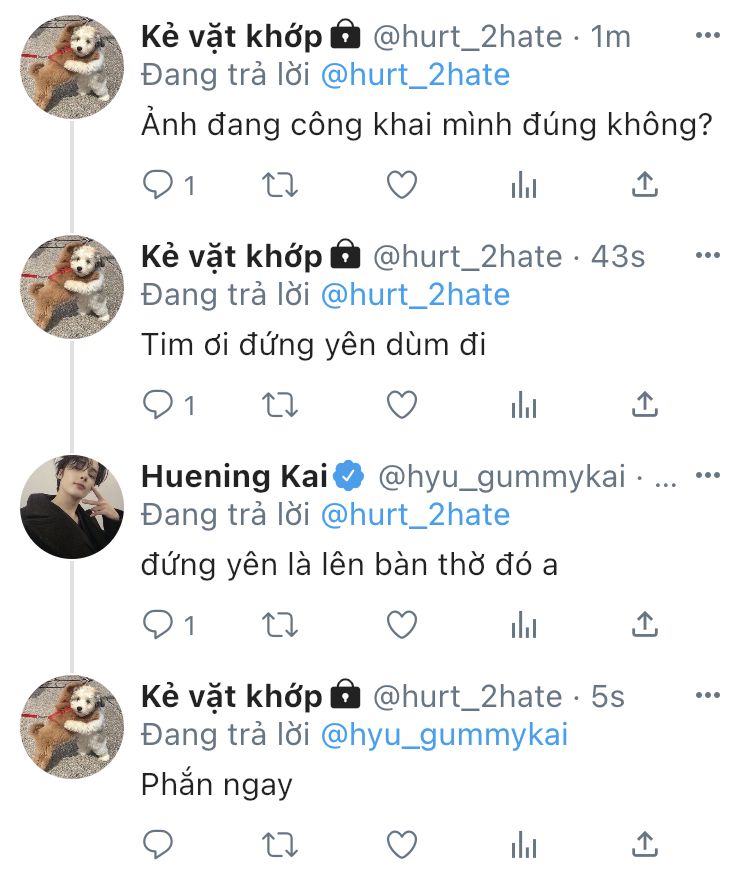Share the 'Phắn ngay' tweet
The image size is (750, 876).
coord(646,844)
